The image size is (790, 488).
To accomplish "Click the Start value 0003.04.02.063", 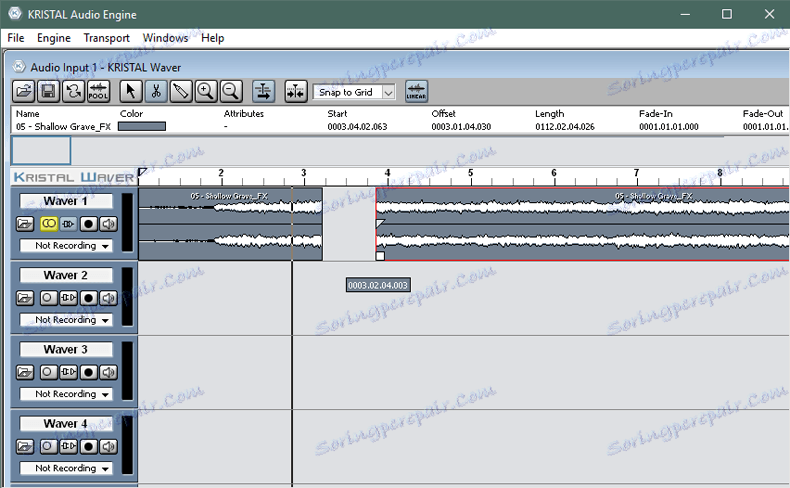I will click(357, 126).
